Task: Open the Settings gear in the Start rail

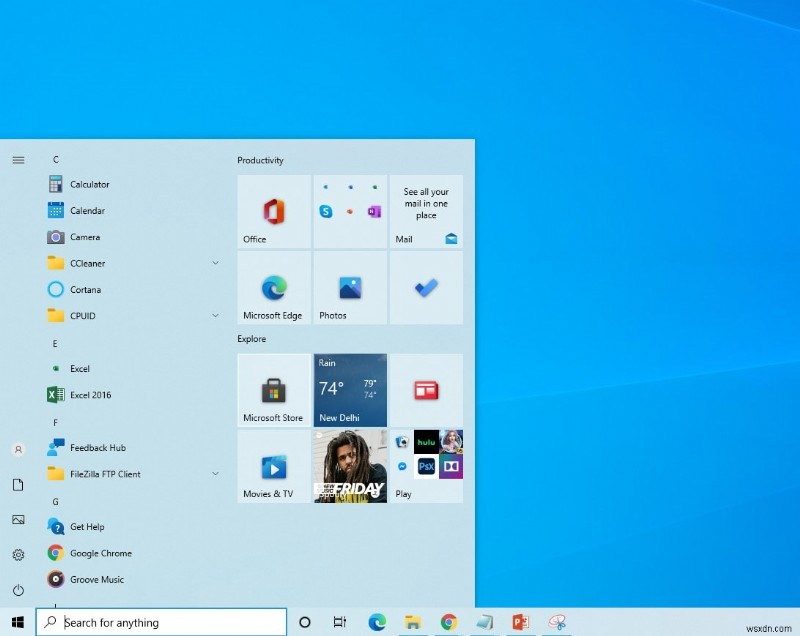Action: point(18,555)
